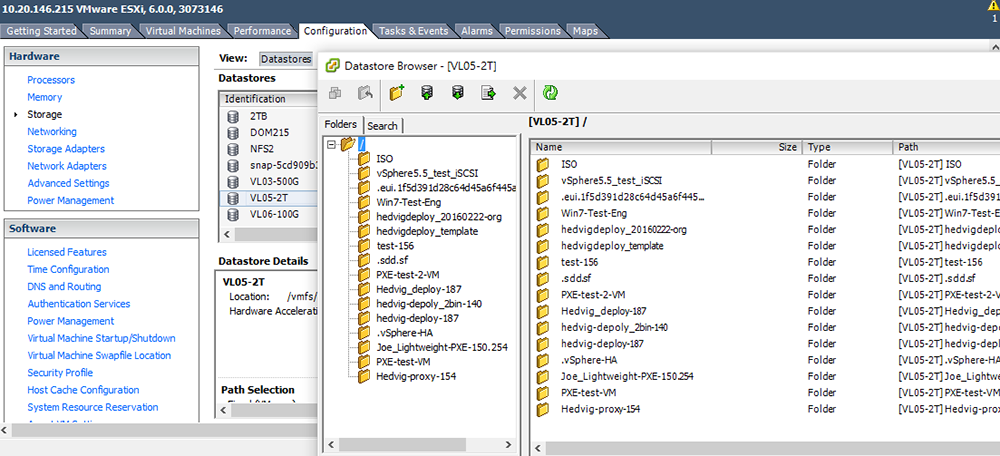The image size is (1000, 456).
Task: Open the Licensed Features link
Action: coord(67,252)
